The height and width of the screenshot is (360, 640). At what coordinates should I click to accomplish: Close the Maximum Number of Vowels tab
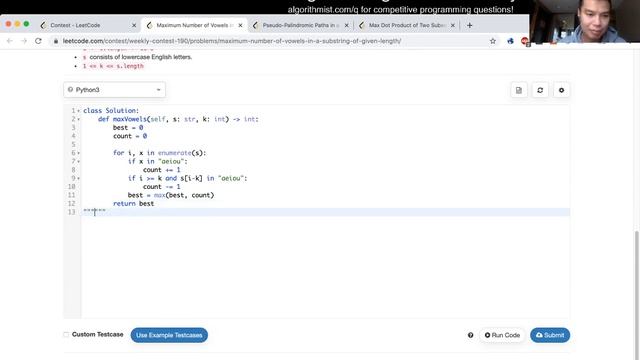(x=240, y=25)
